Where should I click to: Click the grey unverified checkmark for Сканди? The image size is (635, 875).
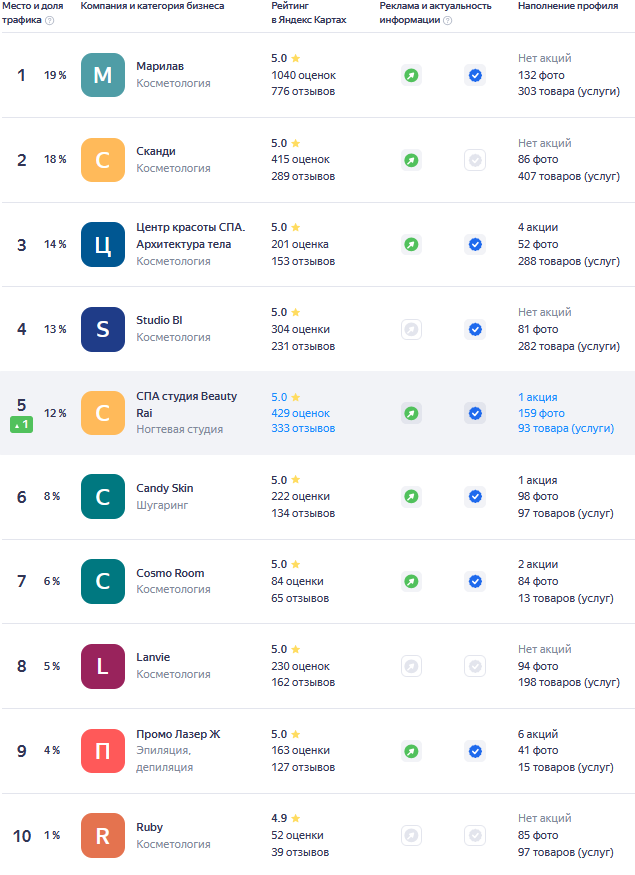pos(475,160)
